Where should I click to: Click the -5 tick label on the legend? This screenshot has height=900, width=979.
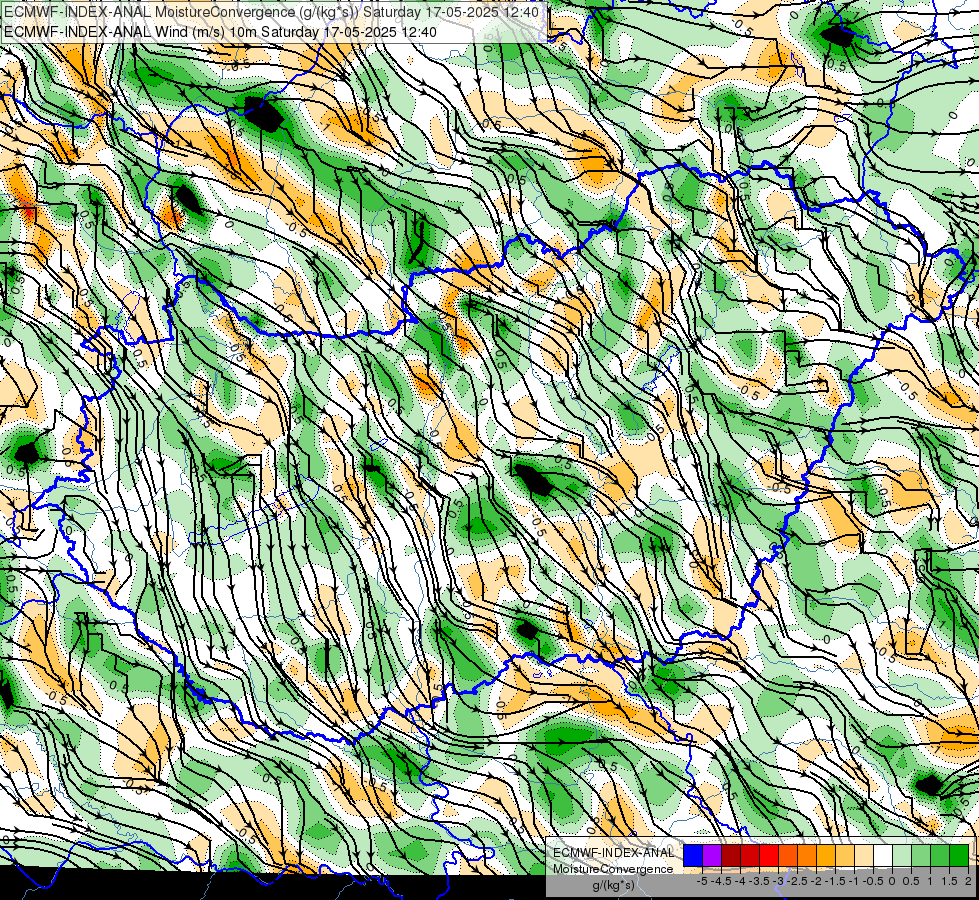[x=702, y=881]
